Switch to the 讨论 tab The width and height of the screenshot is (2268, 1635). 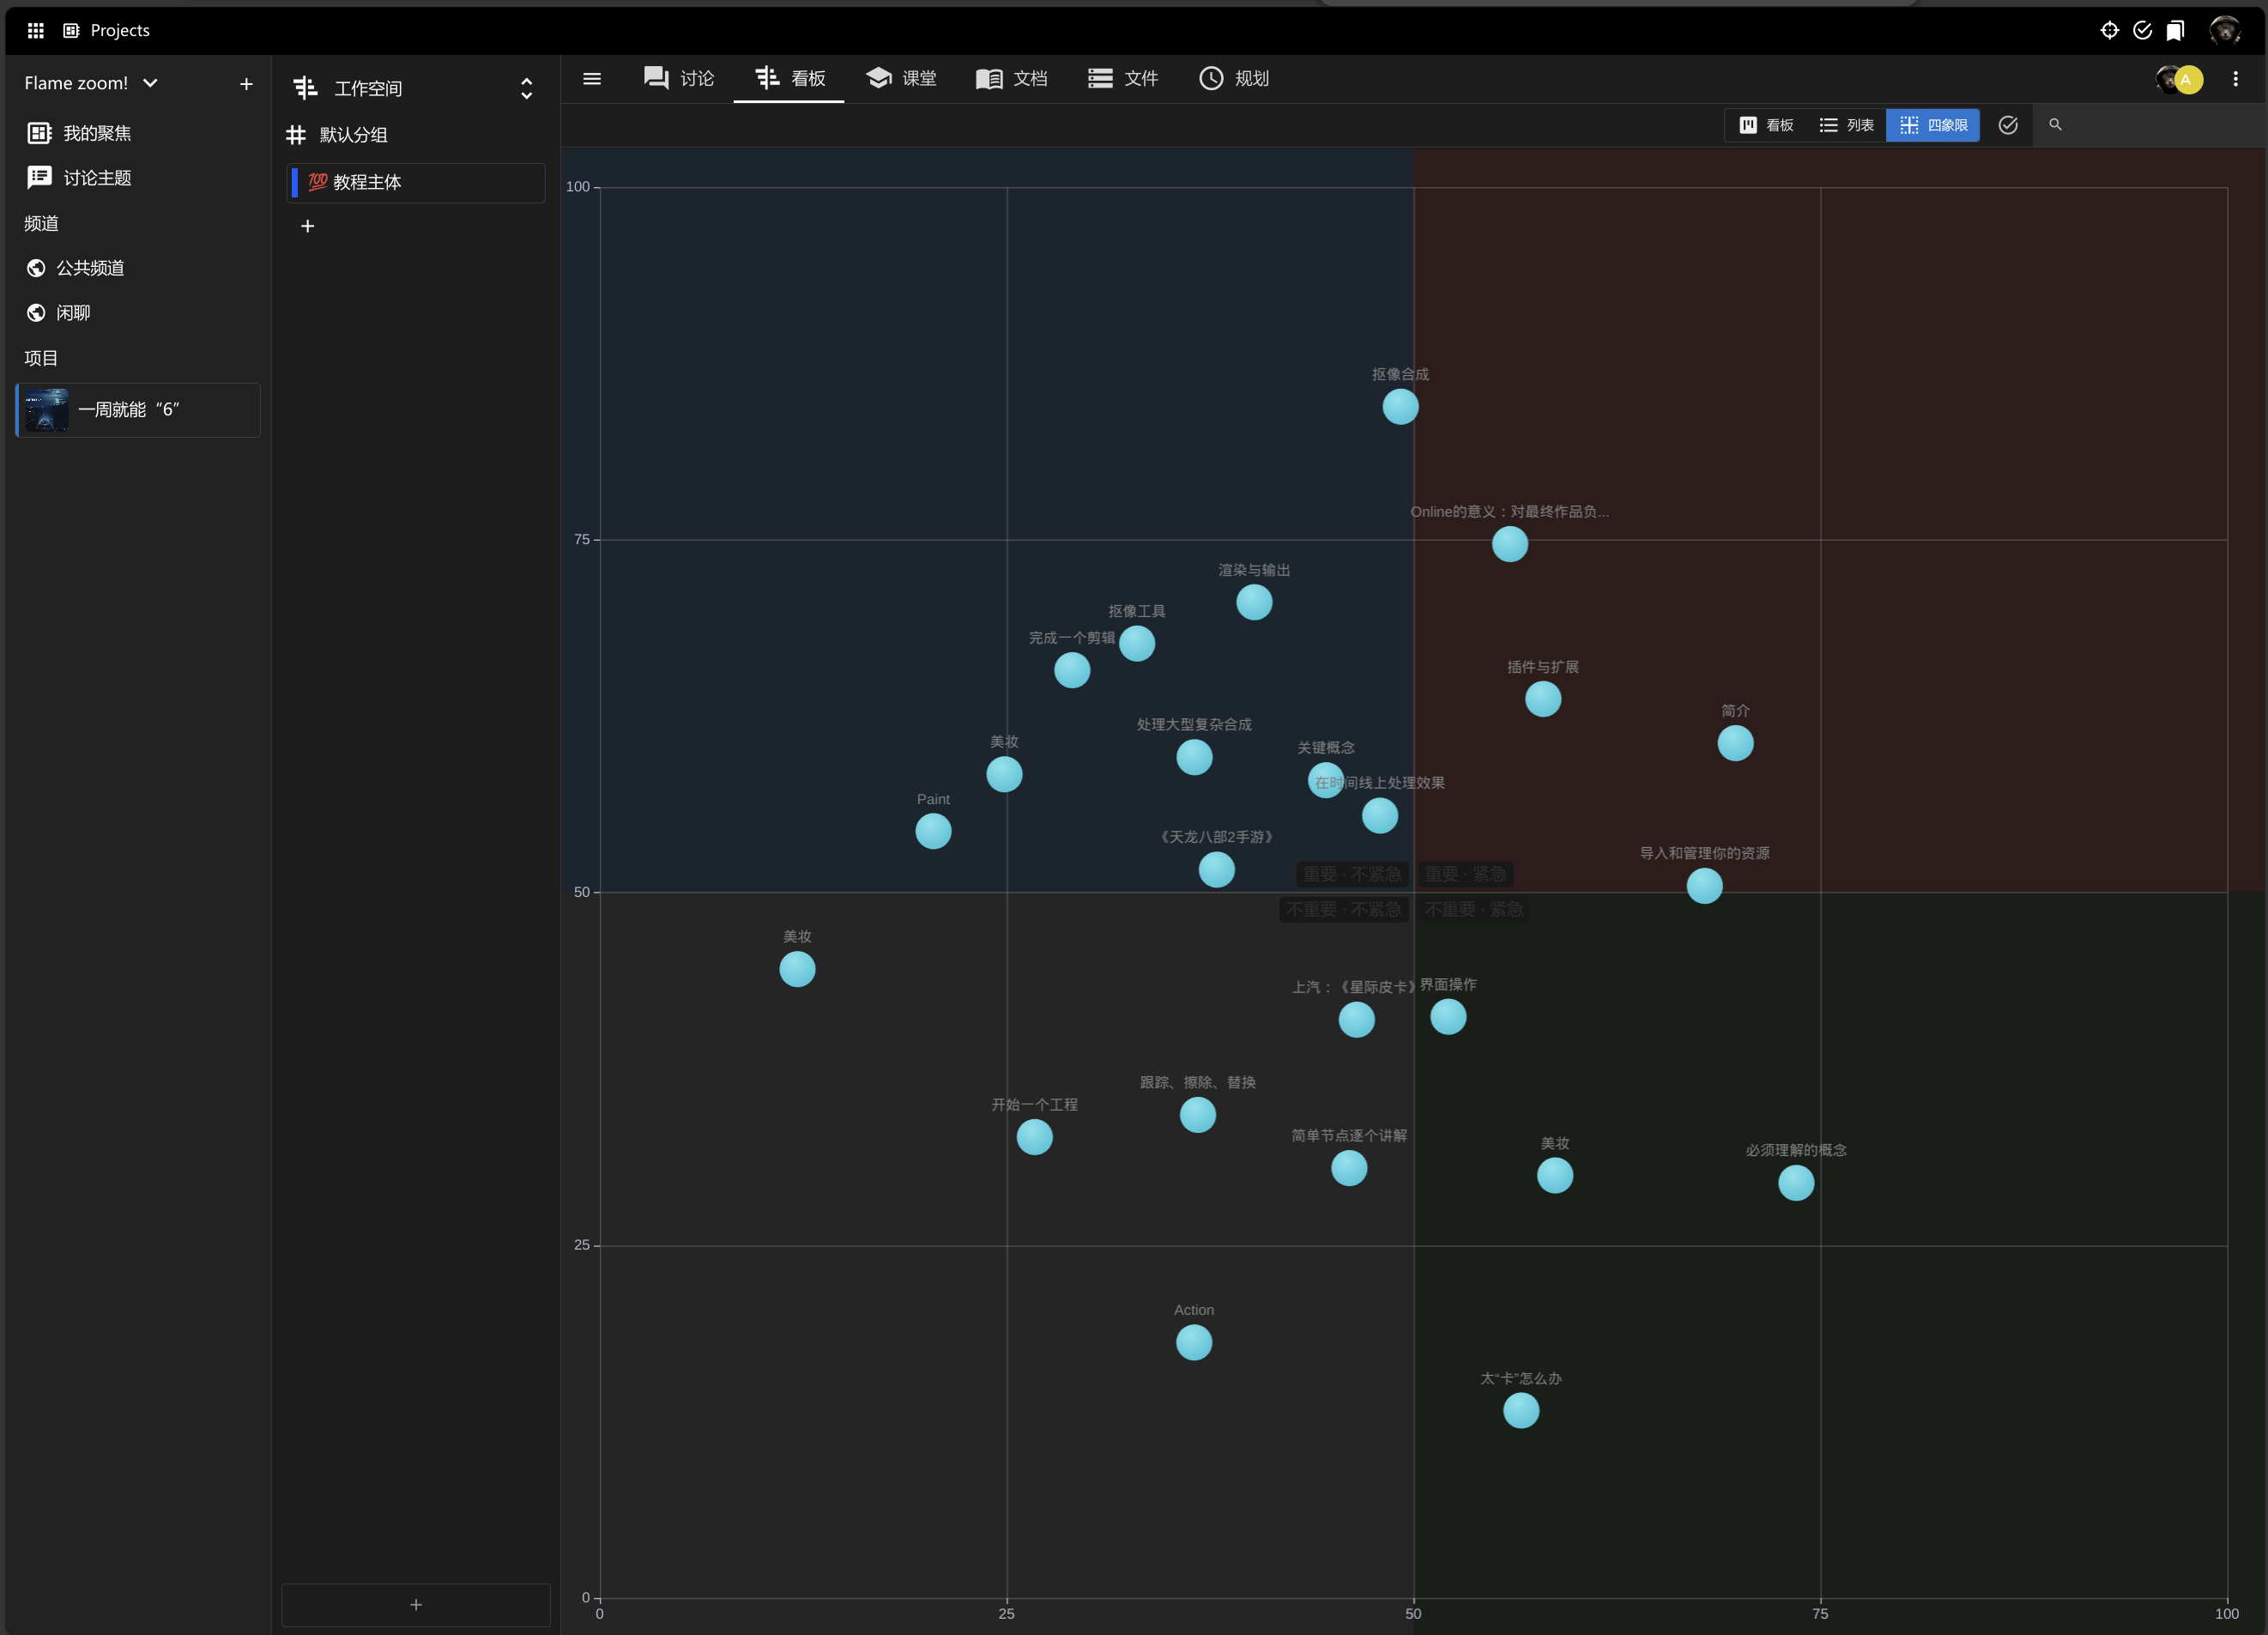[679, 78]
